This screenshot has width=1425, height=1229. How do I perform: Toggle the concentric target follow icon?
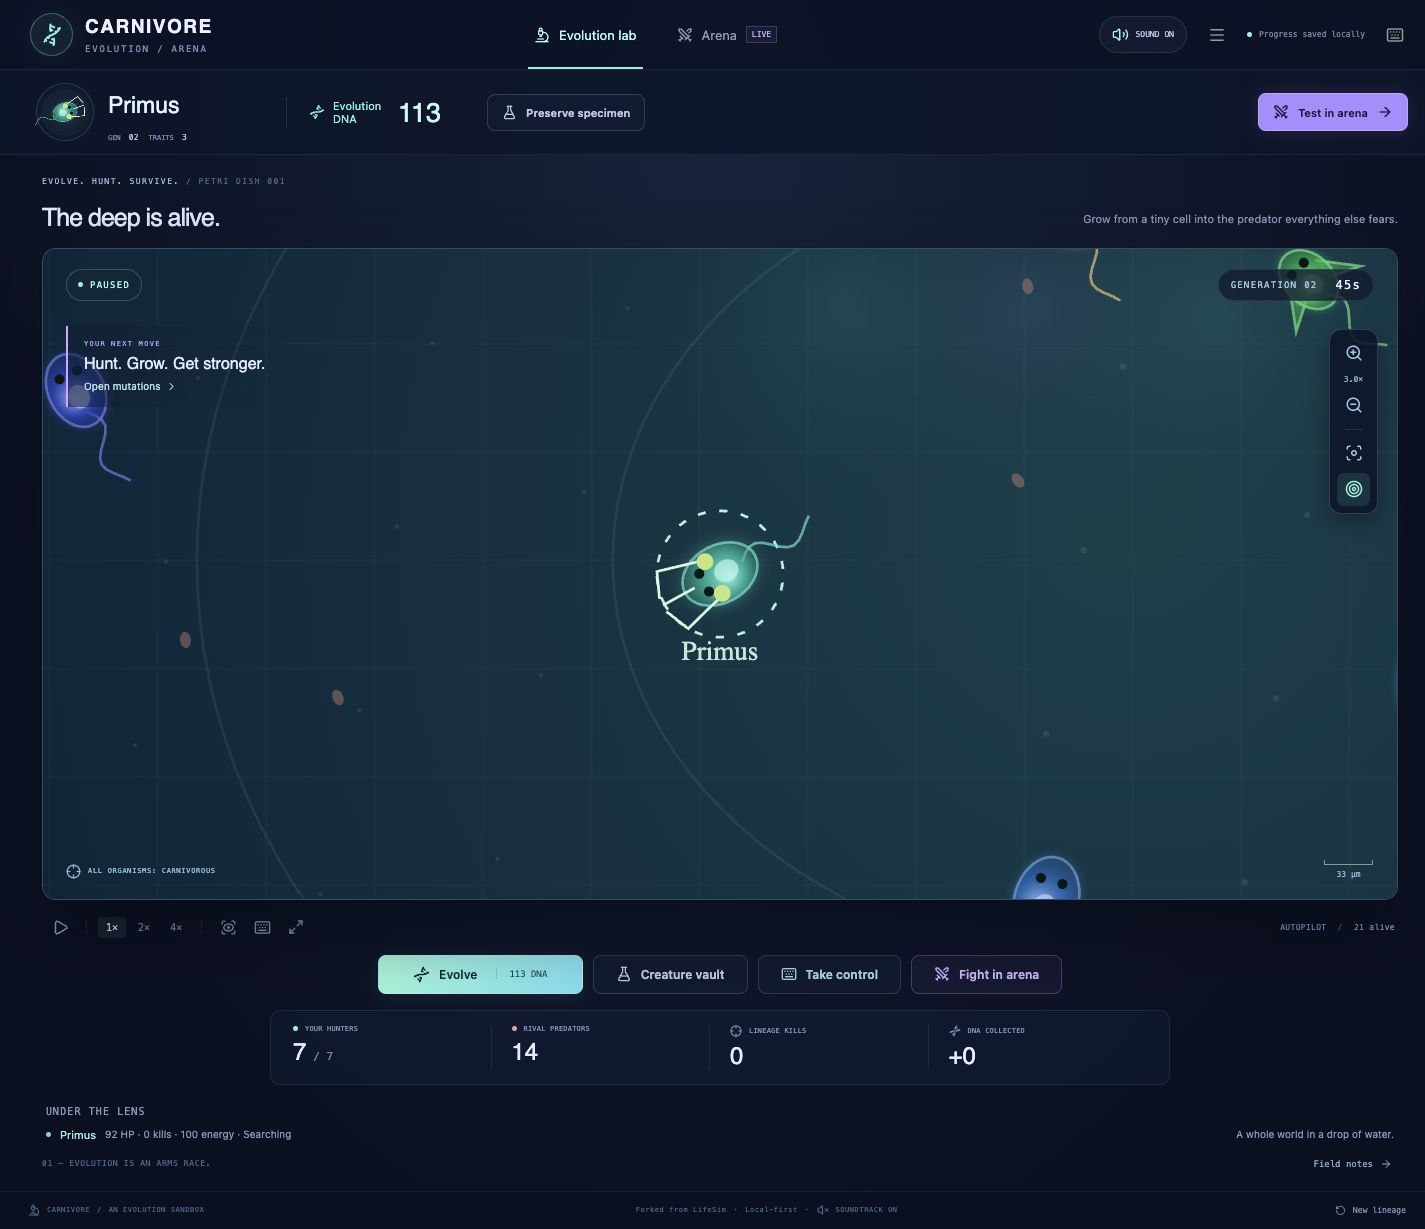click(1353, 489)
